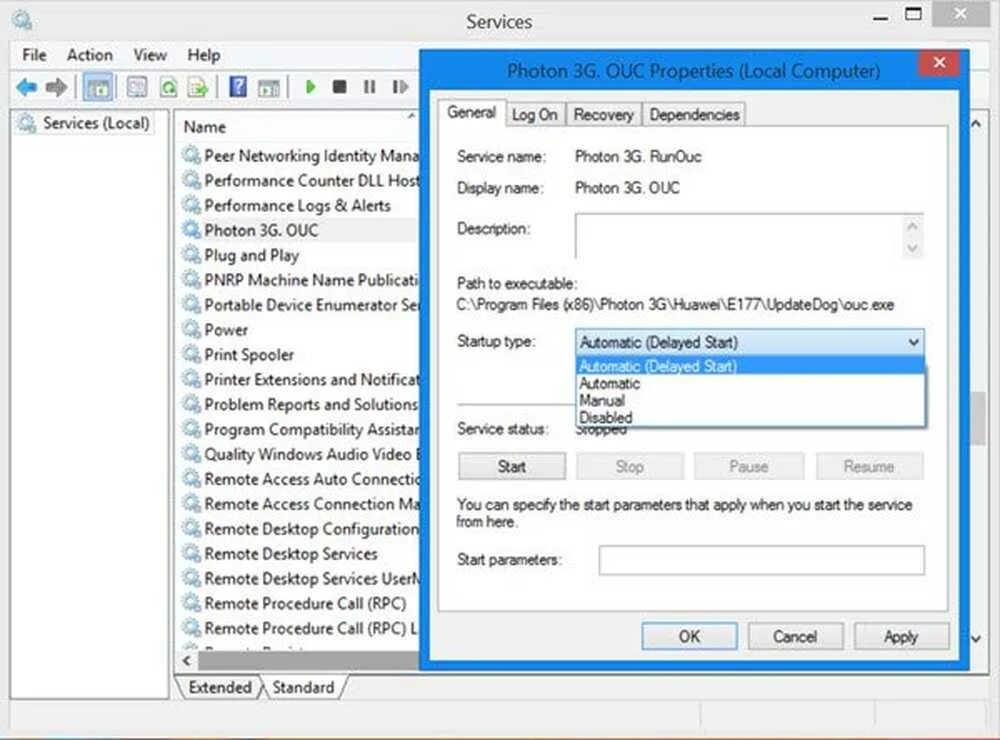Click OK in the Properties dialog

689,637
